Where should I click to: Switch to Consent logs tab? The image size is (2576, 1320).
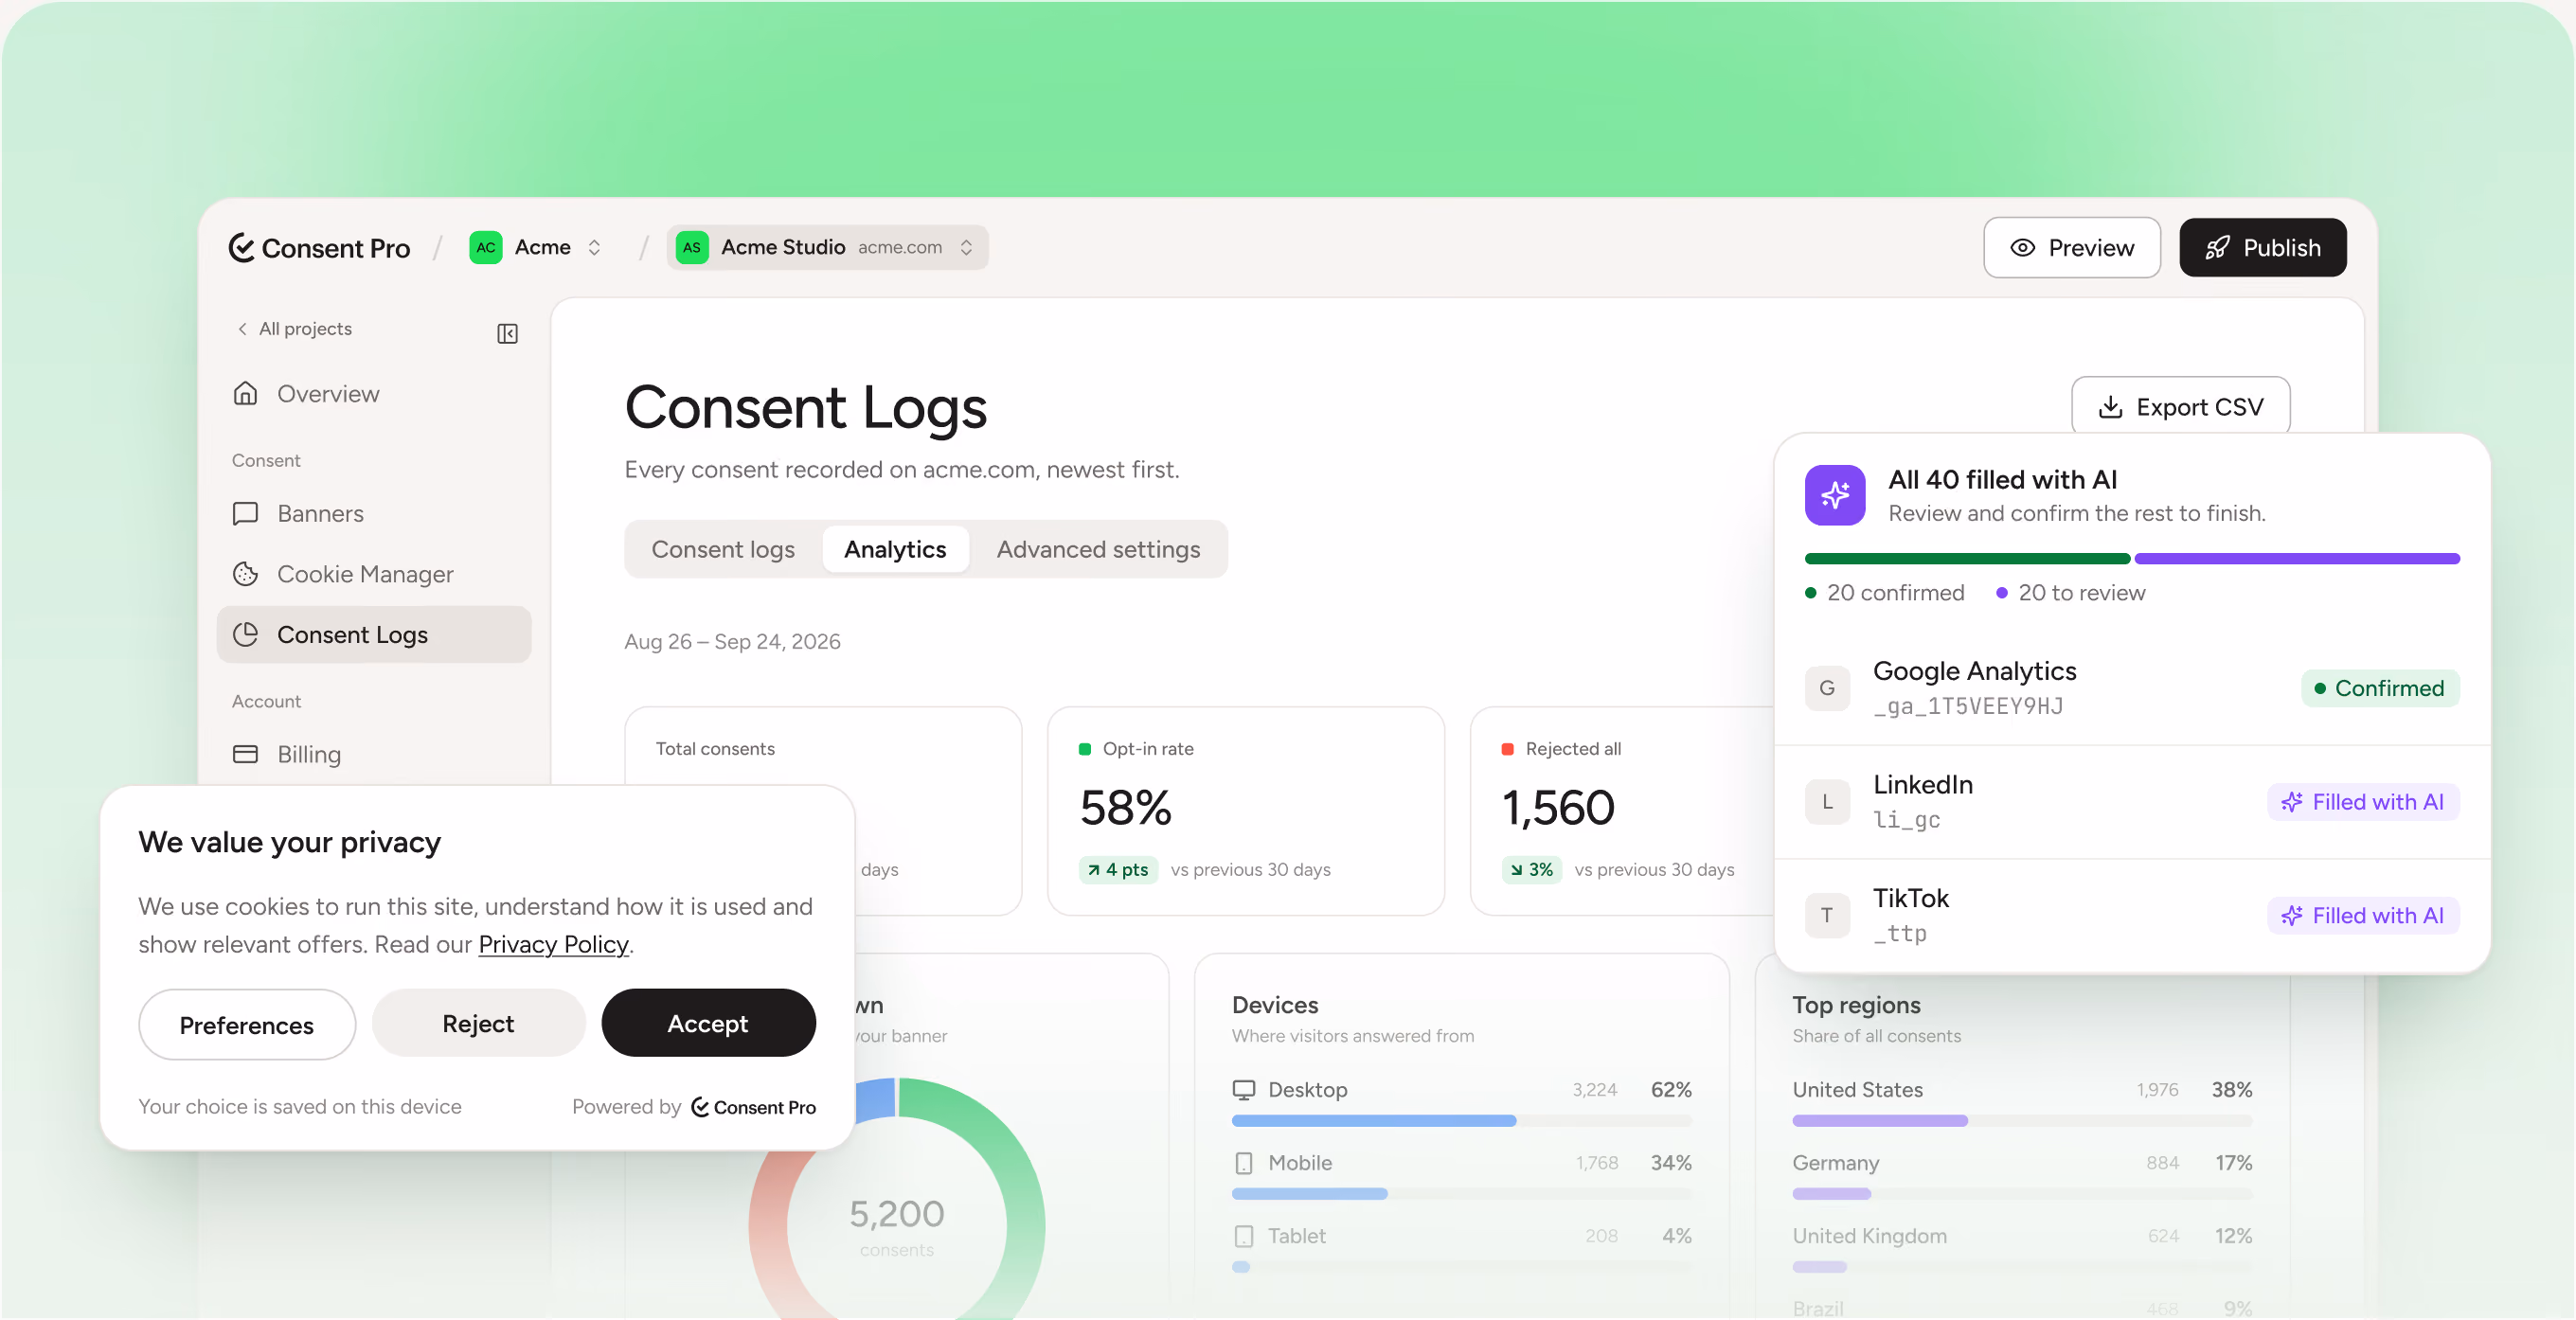click(x=723, y=549)
